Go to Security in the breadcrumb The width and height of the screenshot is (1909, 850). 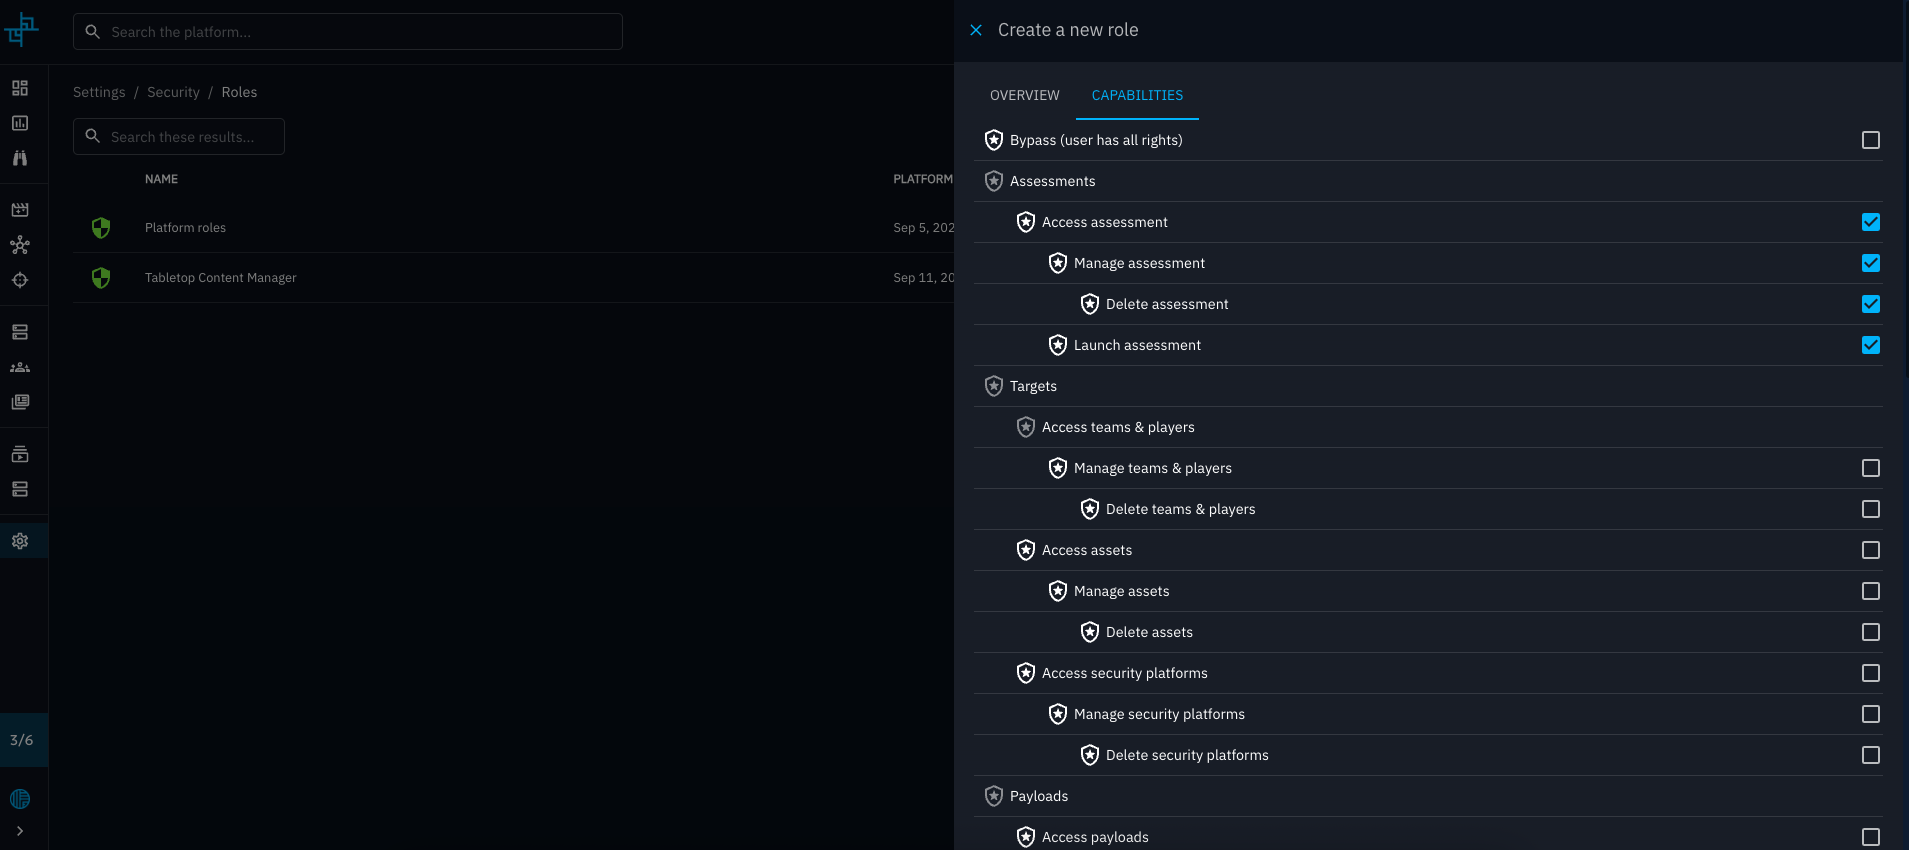click(173, 92)
